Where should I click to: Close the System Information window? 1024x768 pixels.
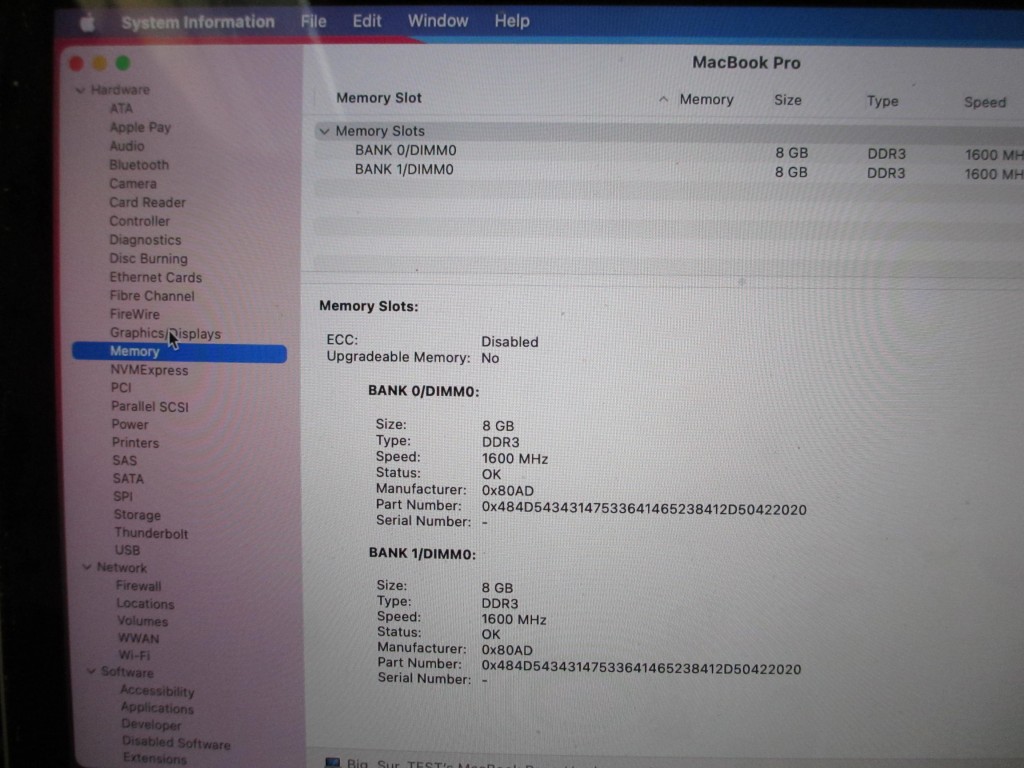pos(76,63)
